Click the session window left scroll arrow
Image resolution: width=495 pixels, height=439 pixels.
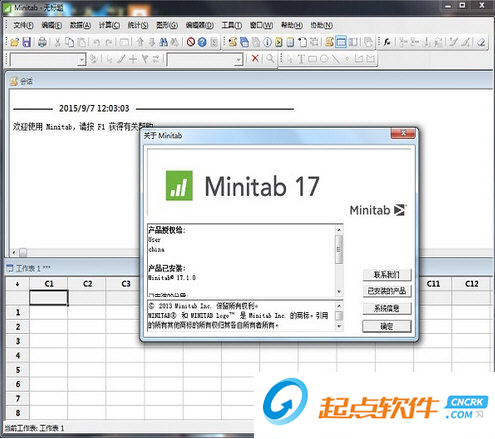click(x=14, y=252)
